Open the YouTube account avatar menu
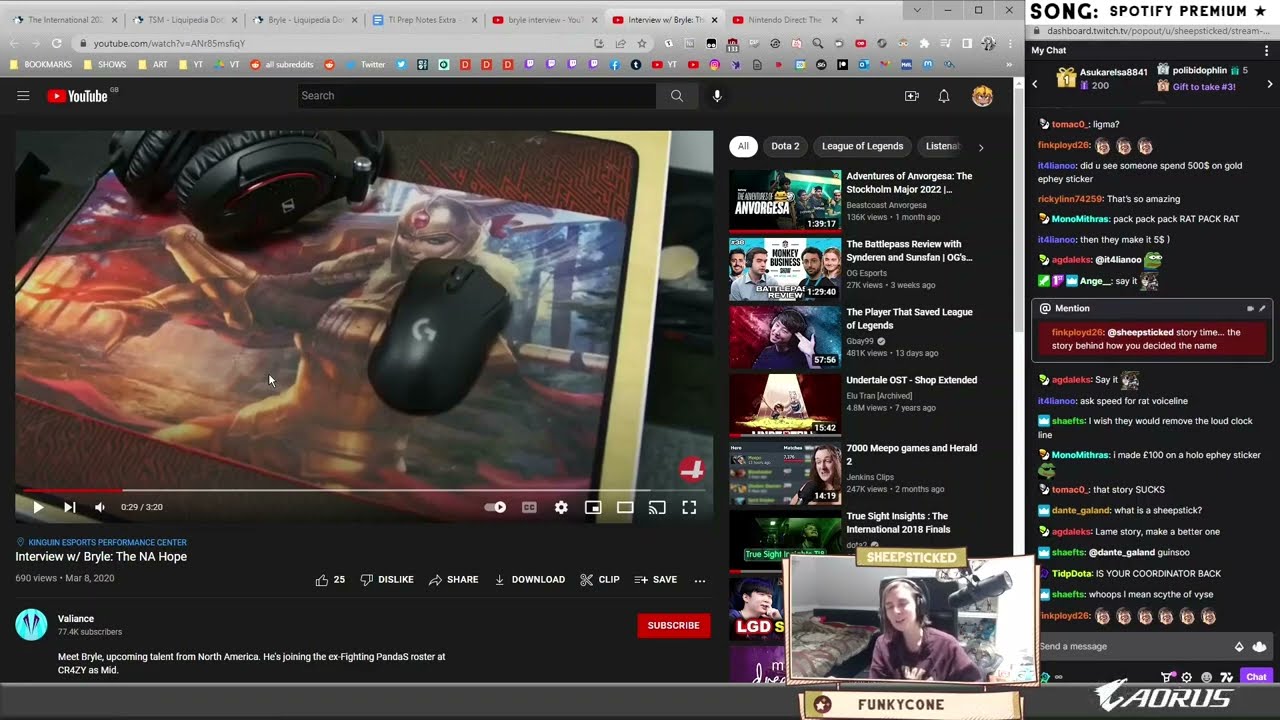The height and width of the screenshot is (720, 1280). pos(983,96)
